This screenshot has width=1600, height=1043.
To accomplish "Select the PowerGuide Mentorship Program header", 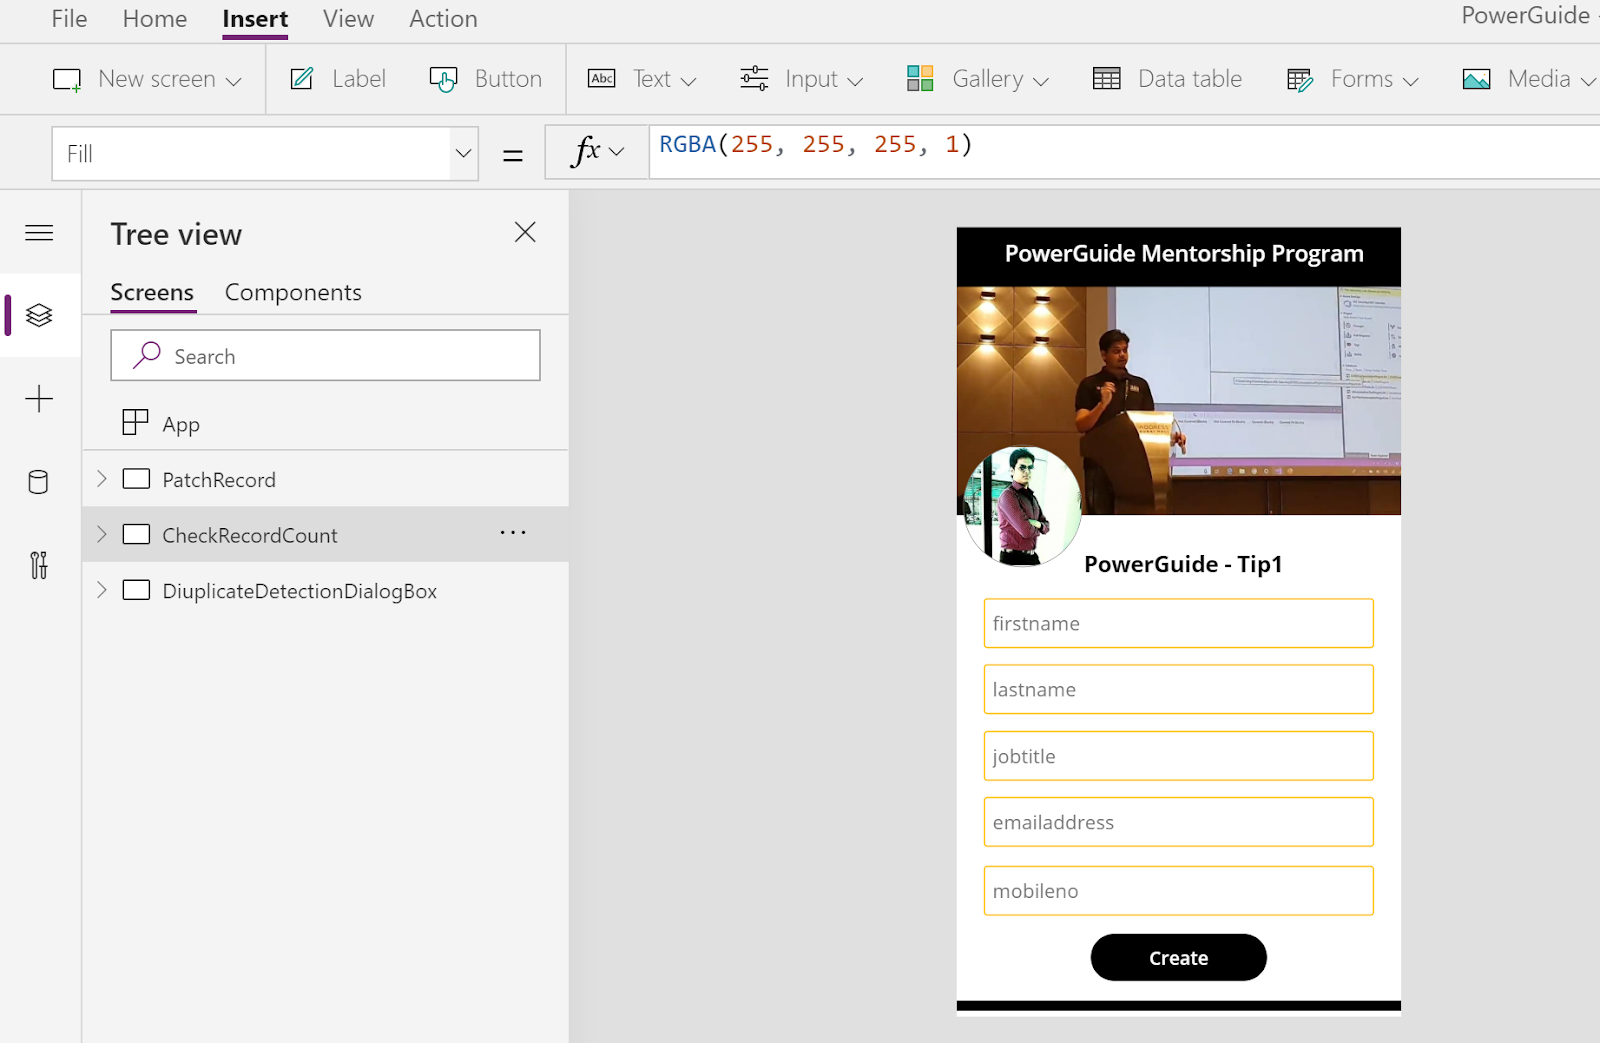I will pyautogui.click(x=1184, y=254).
